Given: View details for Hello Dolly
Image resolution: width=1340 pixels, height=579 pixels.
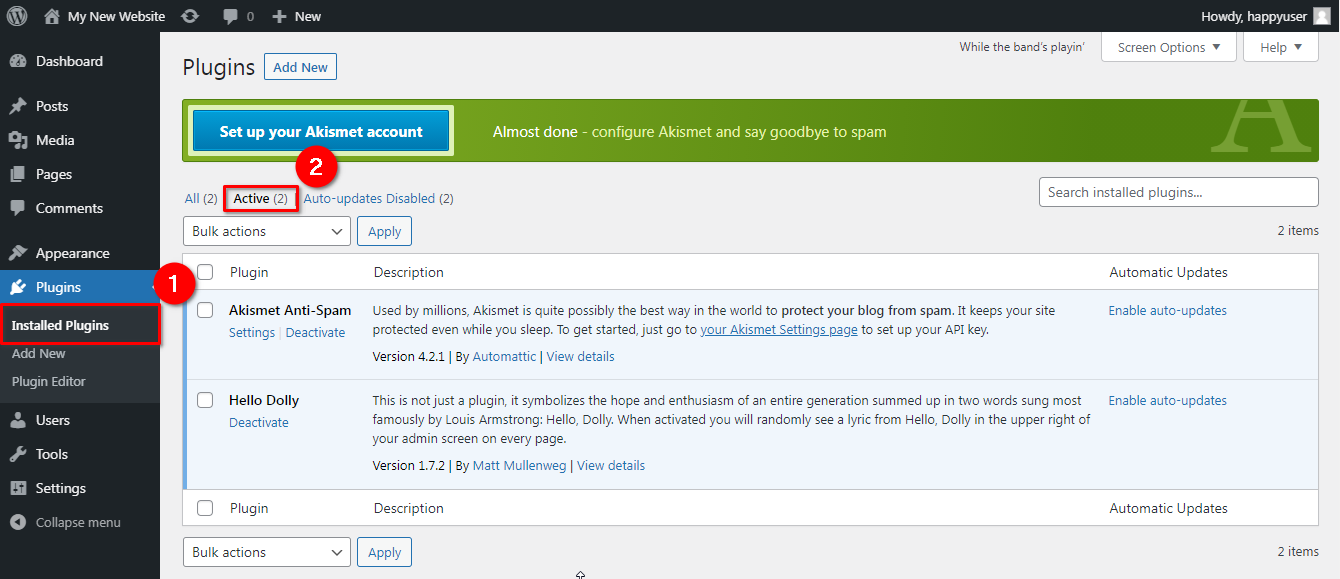Looking at the screenshot, I should pyautogui.click(x=611, y=466).
